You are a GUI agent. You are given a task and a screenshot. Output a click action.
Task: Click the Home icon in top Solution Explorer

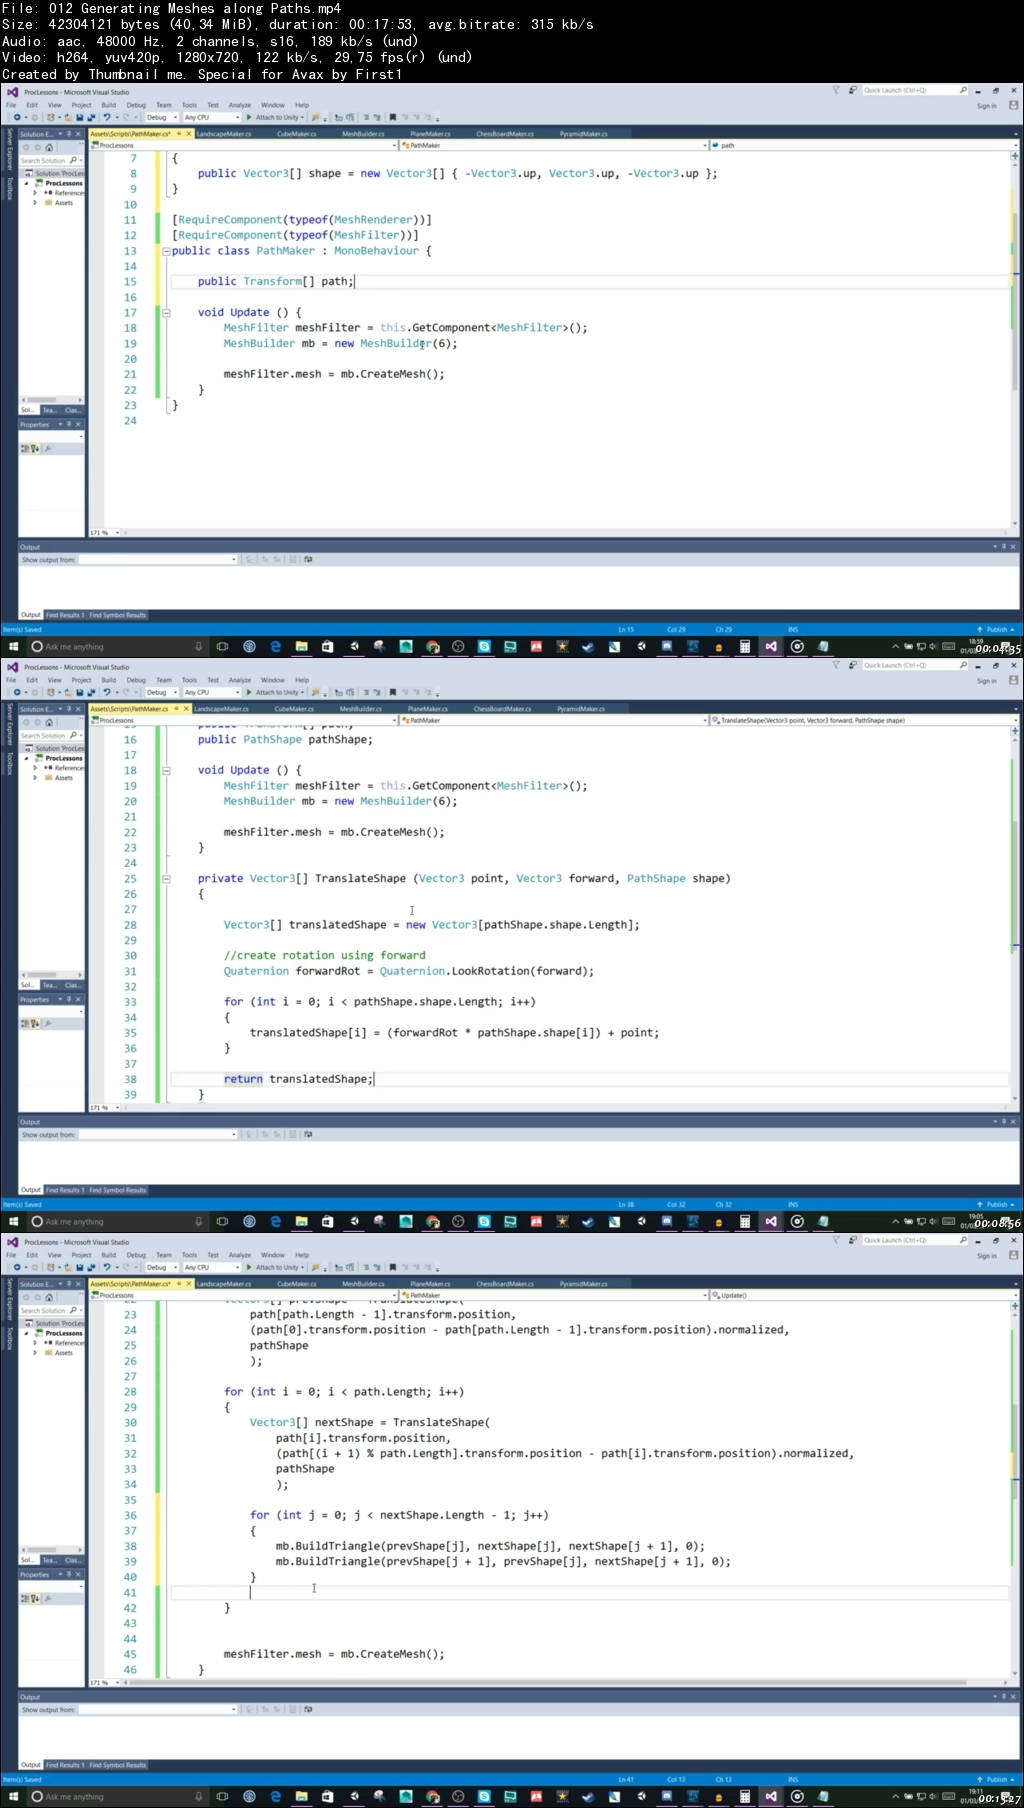click(49, 147)
